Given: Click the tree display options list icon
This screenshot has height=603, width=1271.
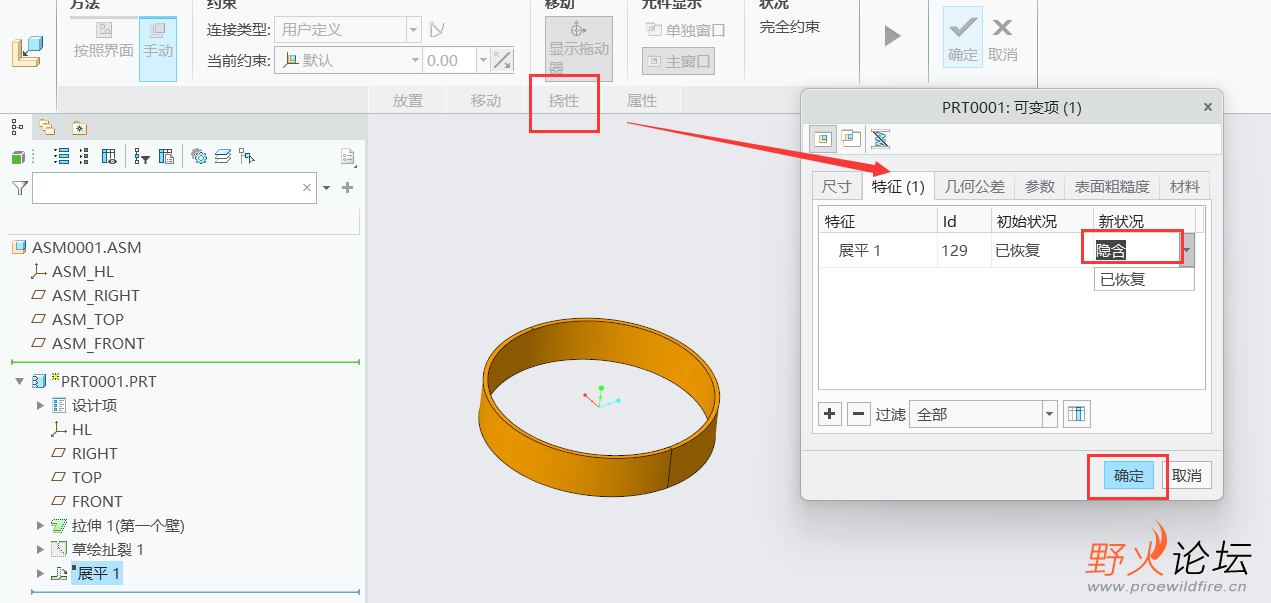Looking at the screenshot, I should (347, 157).
